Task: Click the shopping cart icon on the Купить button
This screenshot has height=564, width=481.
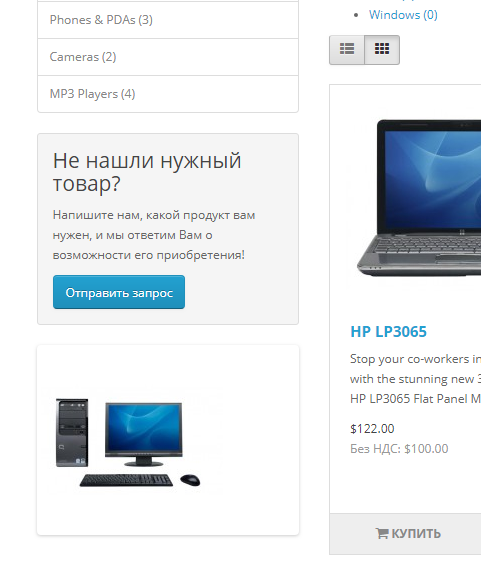Action: pyautogui.click(x=382, y=533)
